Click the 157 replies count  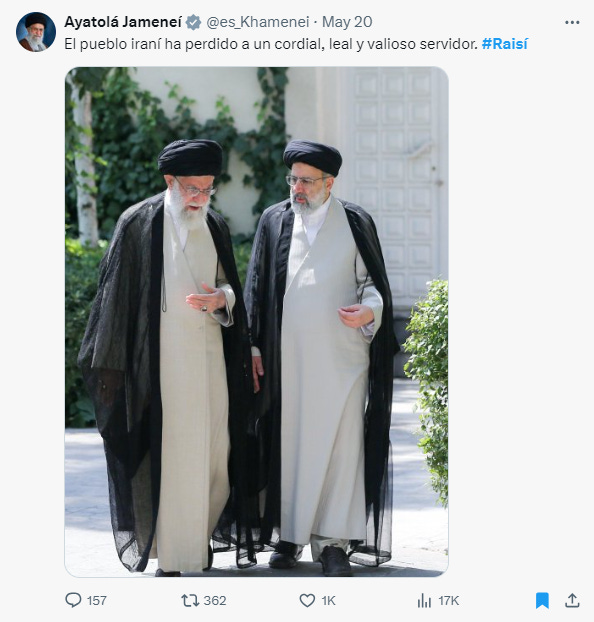coord(97,601)
